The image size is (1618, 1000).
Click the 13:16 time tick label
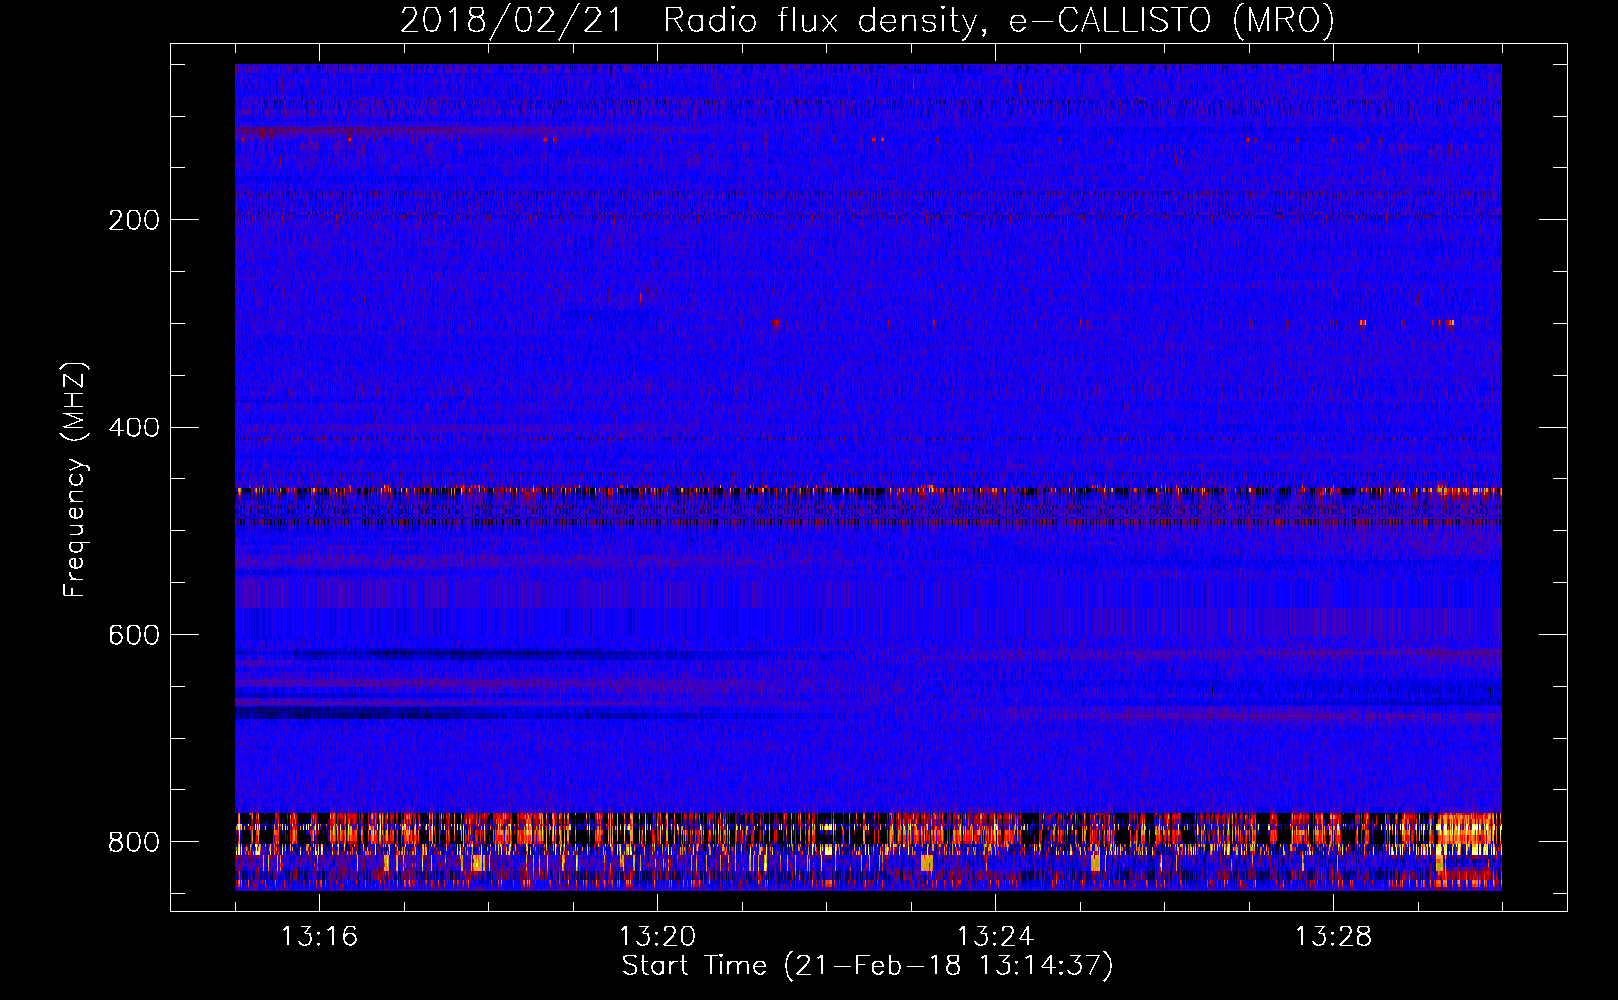pos(319,937)
